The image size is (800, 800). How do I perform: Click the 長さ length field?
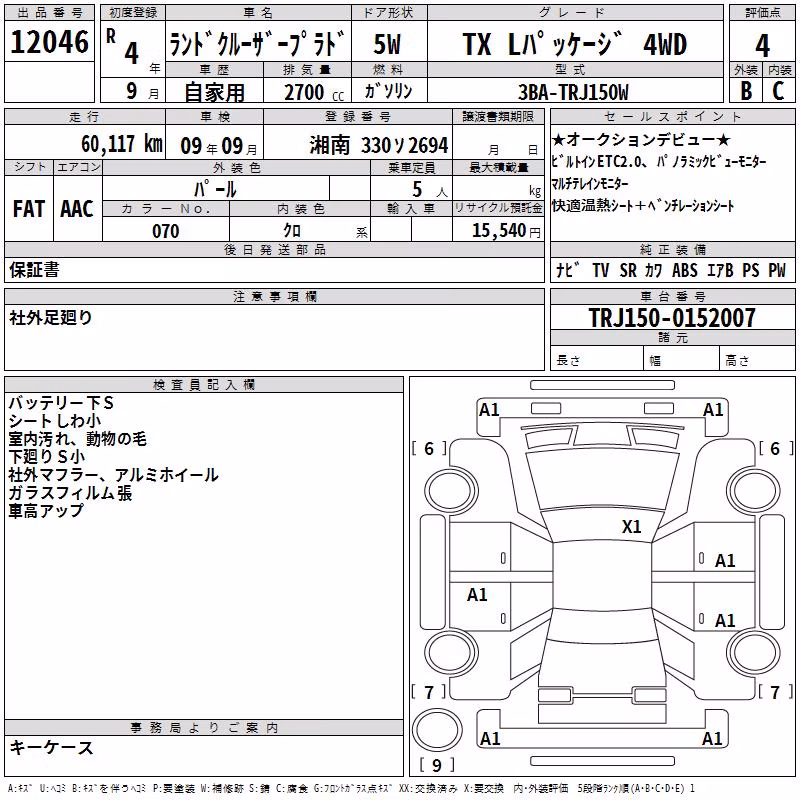coord(596,360)
